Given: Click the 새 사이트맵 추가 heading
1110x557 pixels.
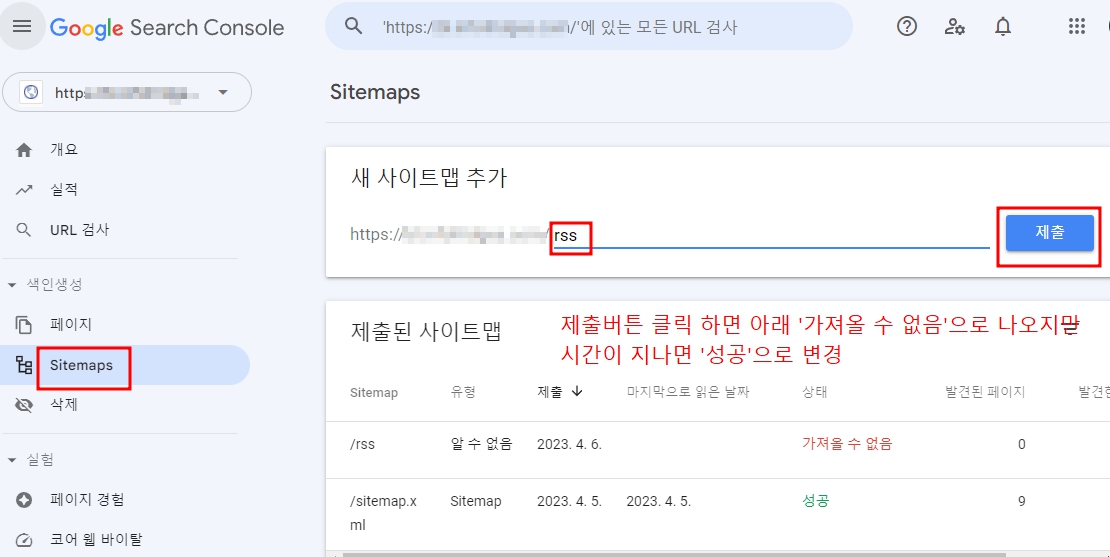Looking at the screenshot, I should point(429,178).
